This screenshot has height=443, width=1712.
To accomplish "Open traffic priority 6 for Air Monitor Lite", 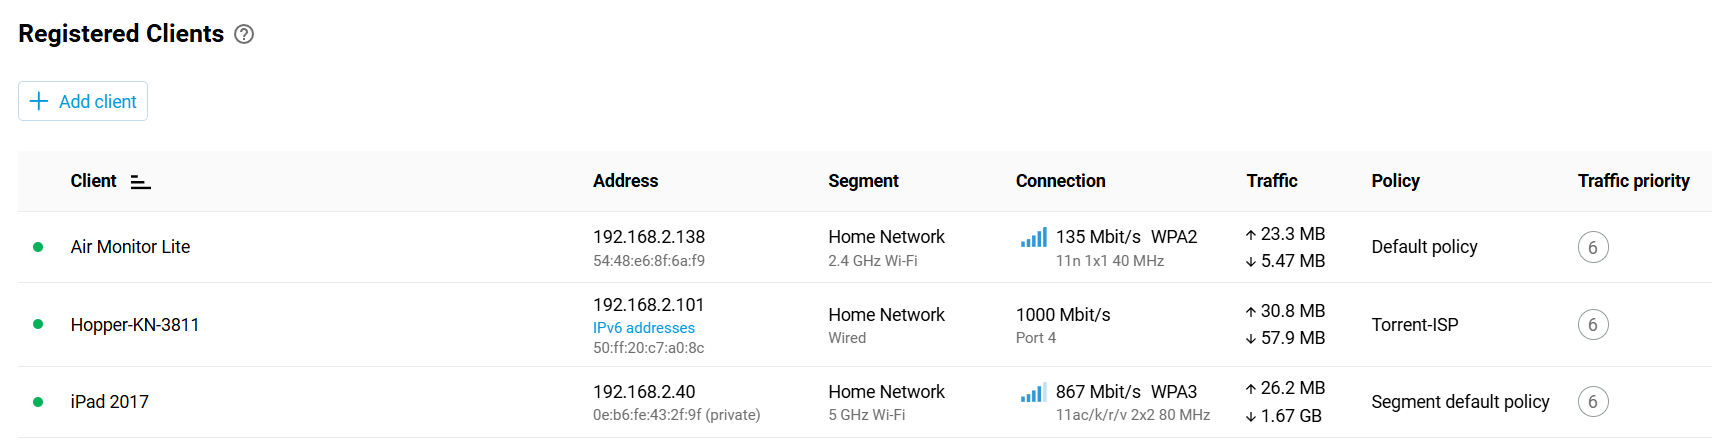I will click(1592, 247).
